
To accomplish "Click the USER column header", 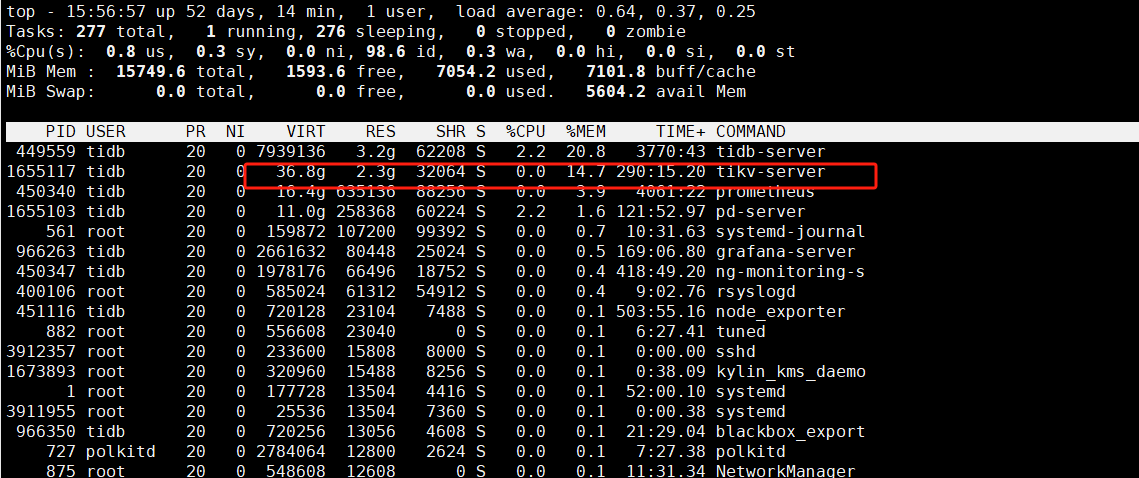I will point(105,131).
